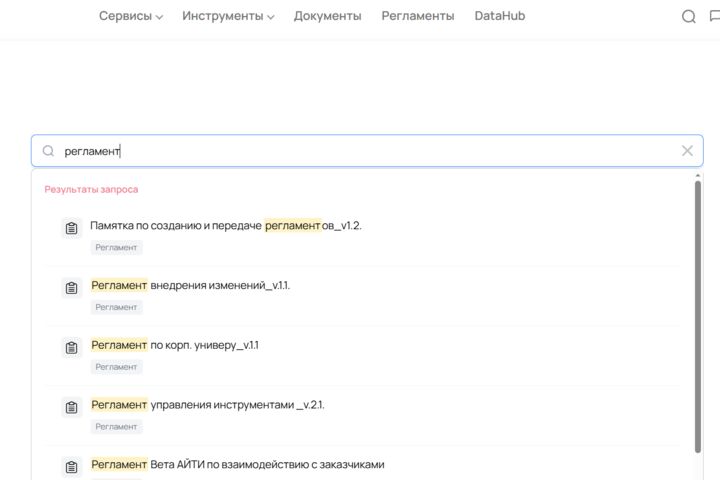Open result Регламент внедрения изменений_v.1.1.
The height and width of the screenshot is (480, 720).
click(190, 285)
